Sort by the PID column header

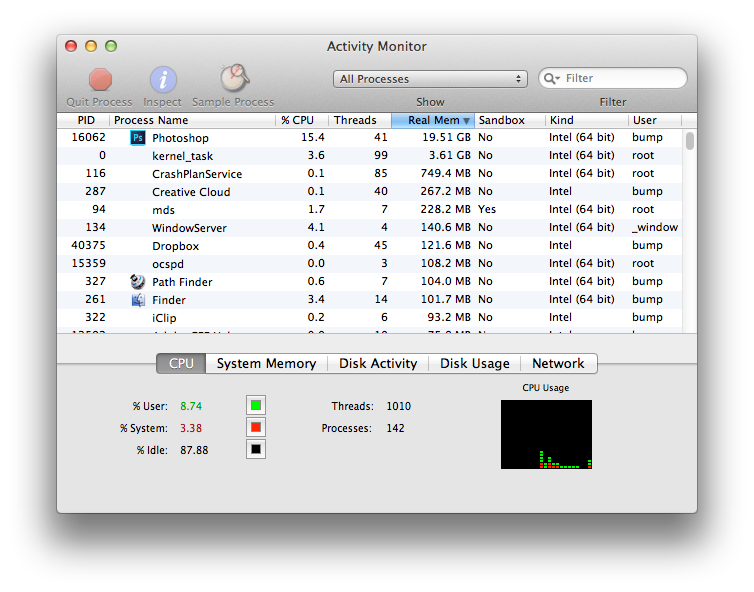pos(83,120)
